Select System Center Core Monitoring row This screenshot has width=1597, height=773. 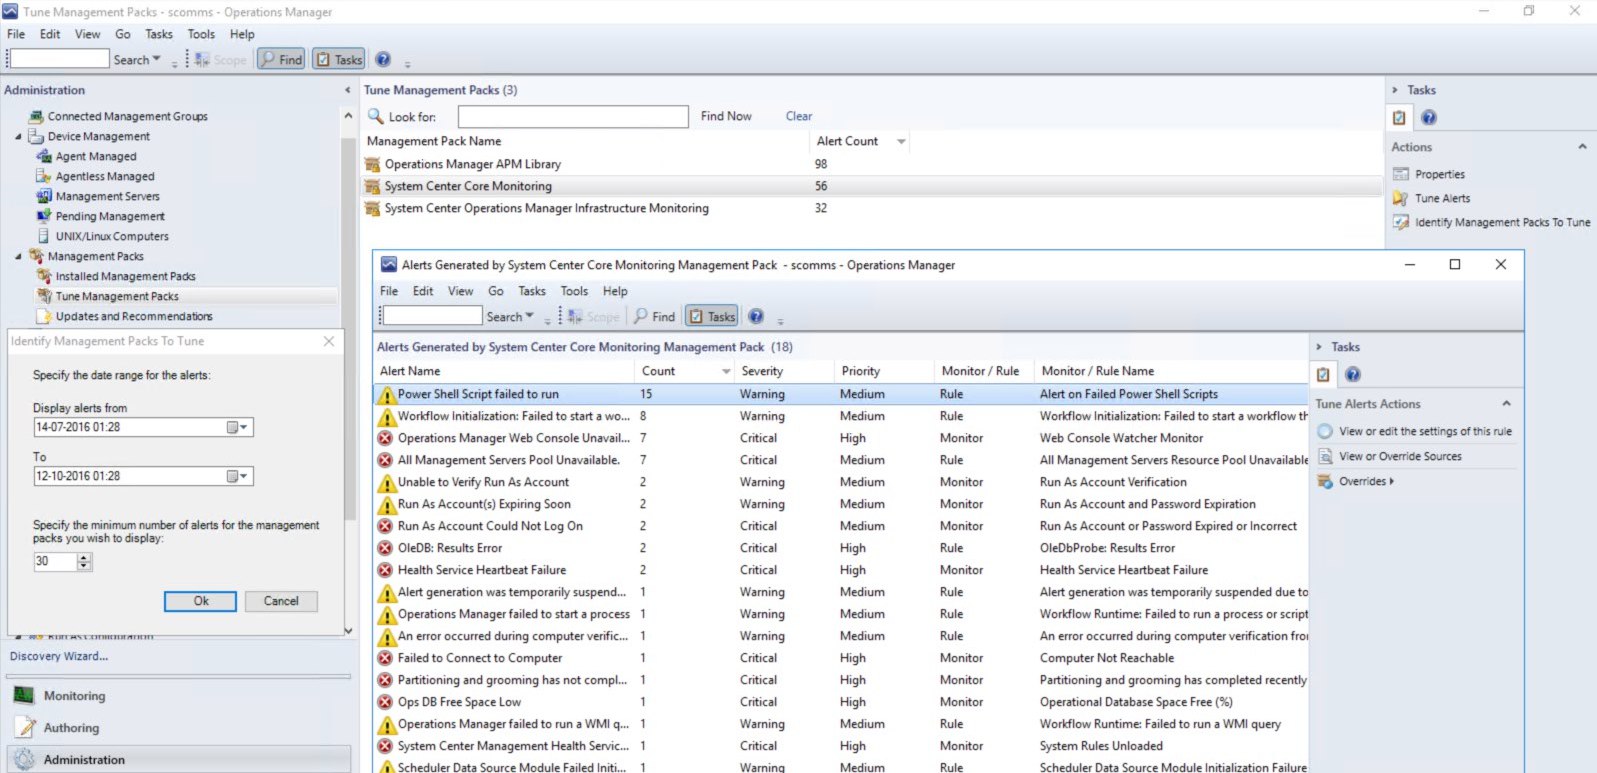tap(870, 186)
